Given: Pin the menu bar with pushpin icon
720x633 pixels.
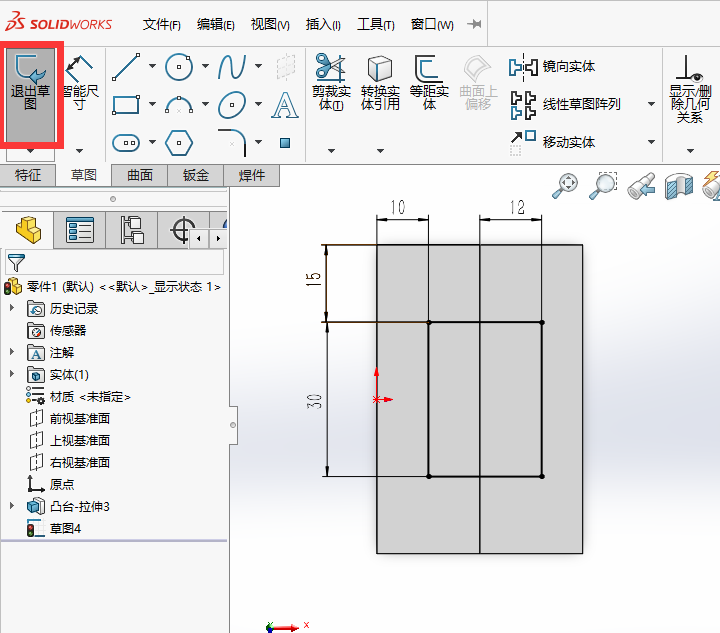Looking at the screenshot, I should click(x=474, y=24).
